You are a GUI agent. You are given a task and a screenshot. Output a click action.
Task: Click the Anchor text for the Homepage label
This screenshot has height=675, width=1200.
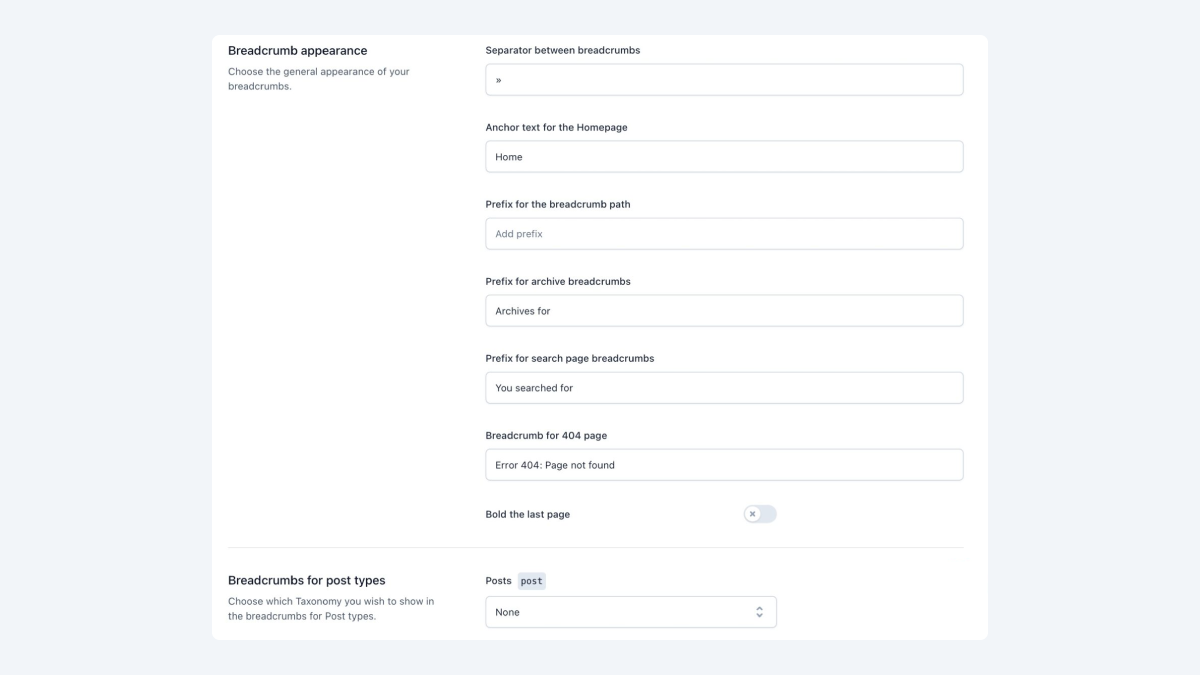click(556, 127)
